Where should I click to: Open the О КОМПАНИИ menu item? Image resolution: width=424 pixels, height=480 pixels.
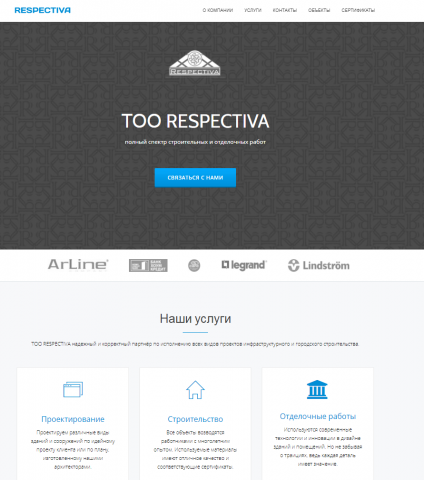click(x=218, y=10)
